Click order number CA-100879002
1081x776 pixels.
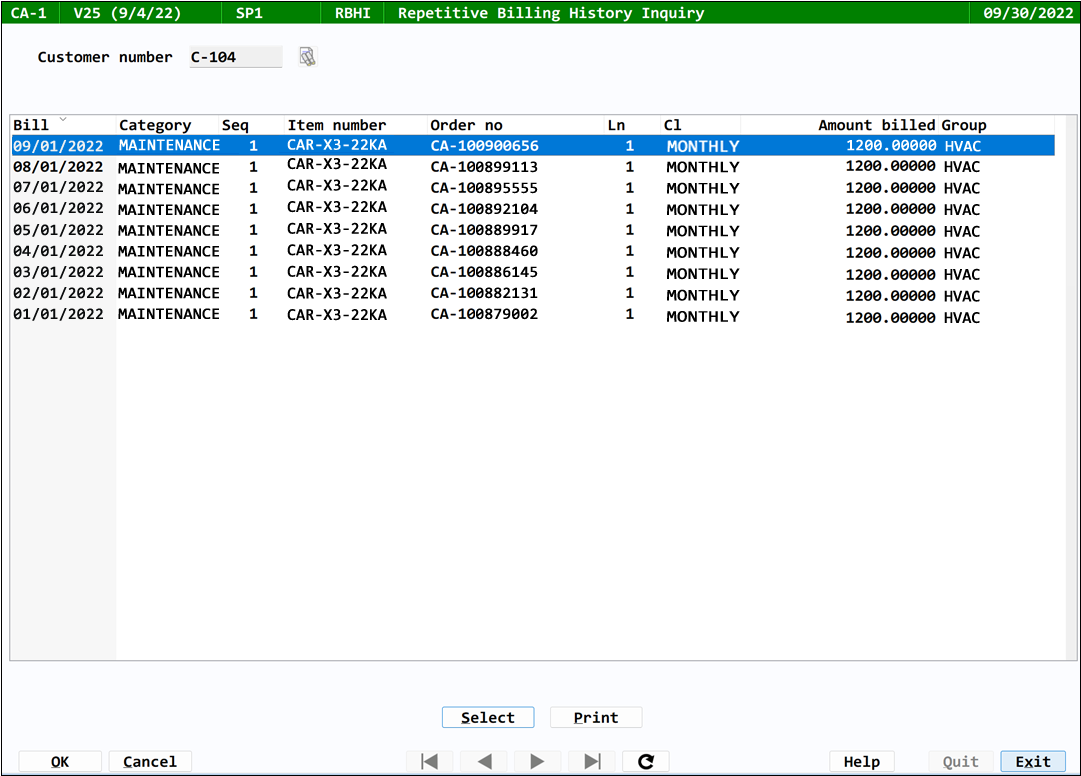point(484,314)
